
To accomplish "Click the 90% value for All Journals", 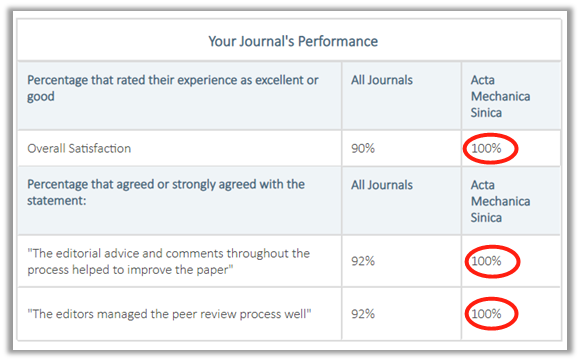I will pyautogui.click(x=363, y=148).
